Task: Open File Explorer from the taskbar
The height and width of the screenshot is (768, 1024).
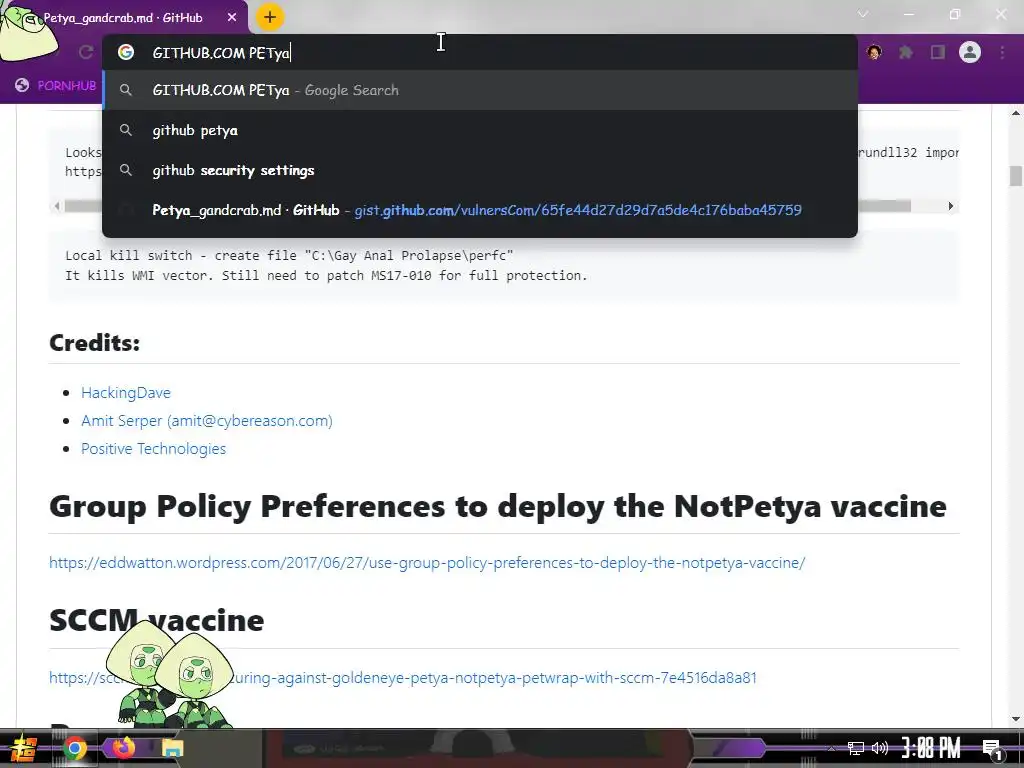Action: point(172,748)
